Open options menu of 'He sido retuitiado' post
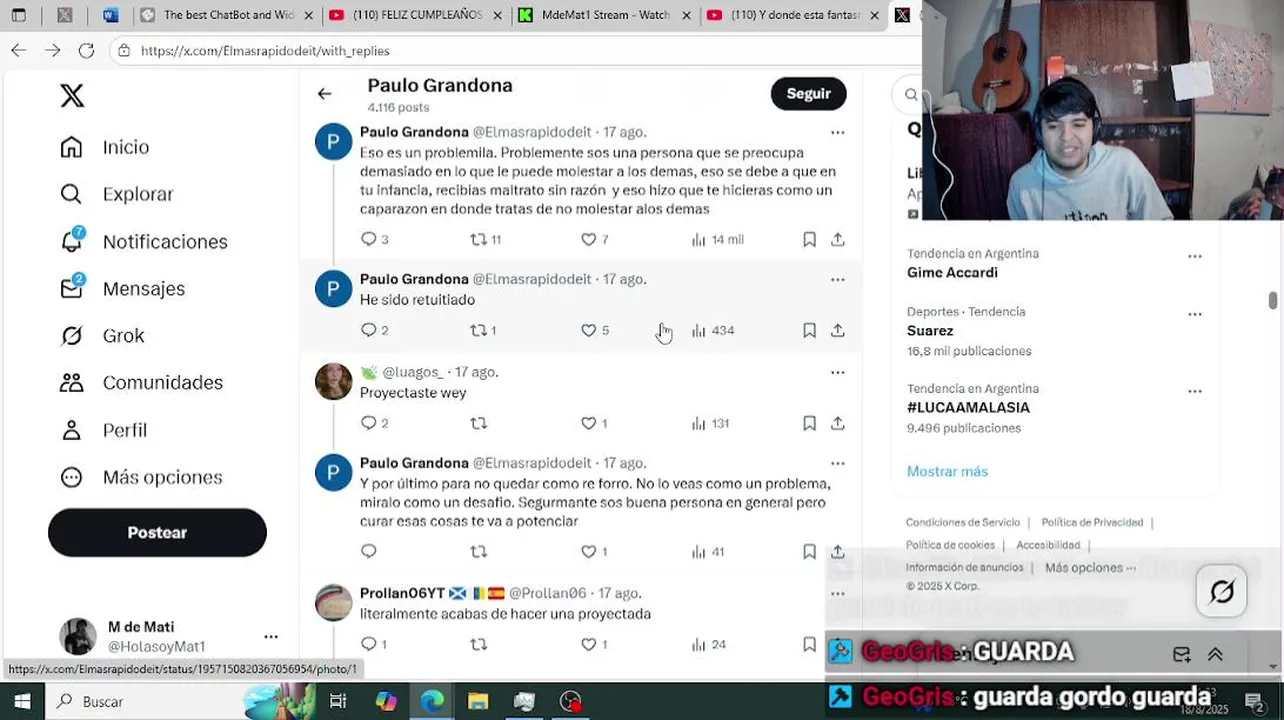The height and width of the screenshot is (720, 1284). (x=837, y=279)
